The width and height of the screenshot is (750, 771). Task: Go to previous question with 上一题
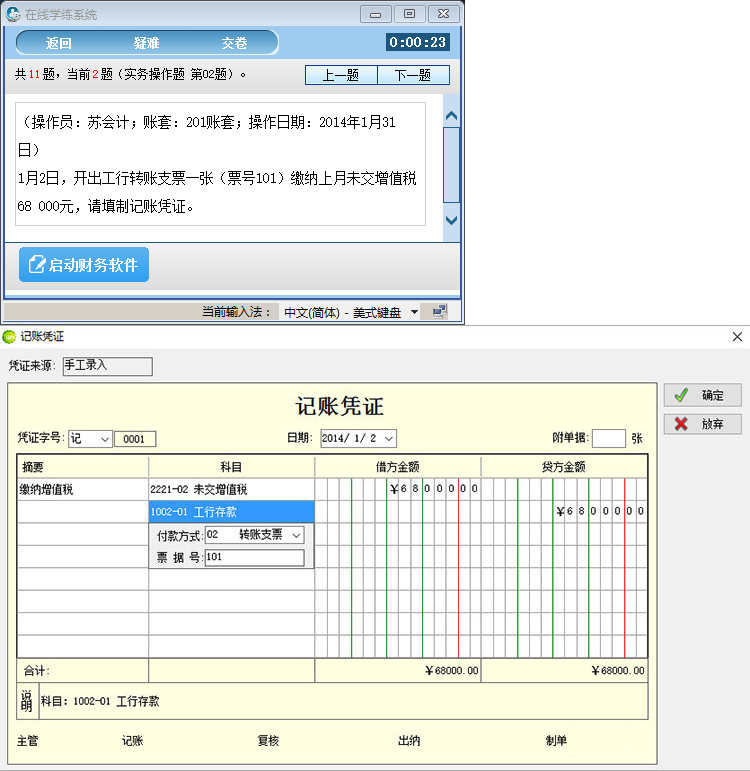340,76
